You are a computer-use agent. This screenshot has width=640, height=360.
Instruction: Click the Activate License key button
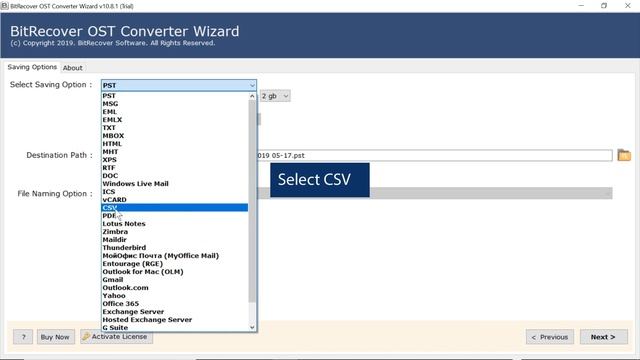point(116,337)
